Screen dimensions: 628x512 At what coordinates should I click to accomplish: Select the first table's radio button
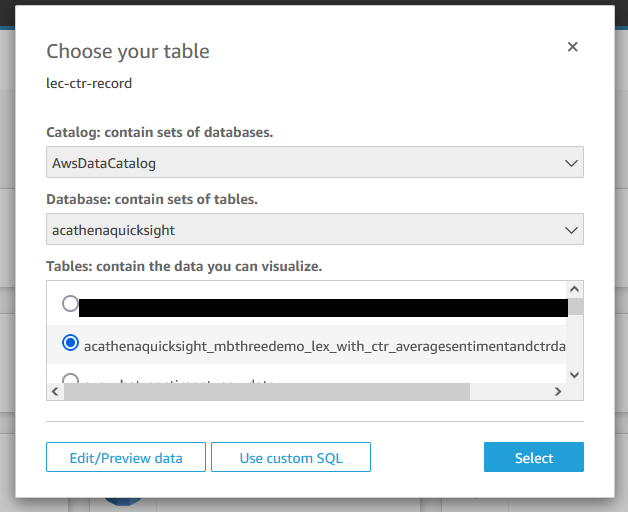[70, 304]
